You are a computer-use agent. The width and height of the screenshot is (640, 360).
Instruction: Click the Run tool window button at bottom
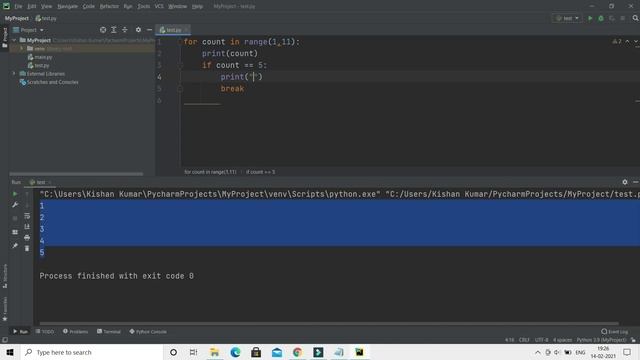pyautogui.click(x=20, y=331)
